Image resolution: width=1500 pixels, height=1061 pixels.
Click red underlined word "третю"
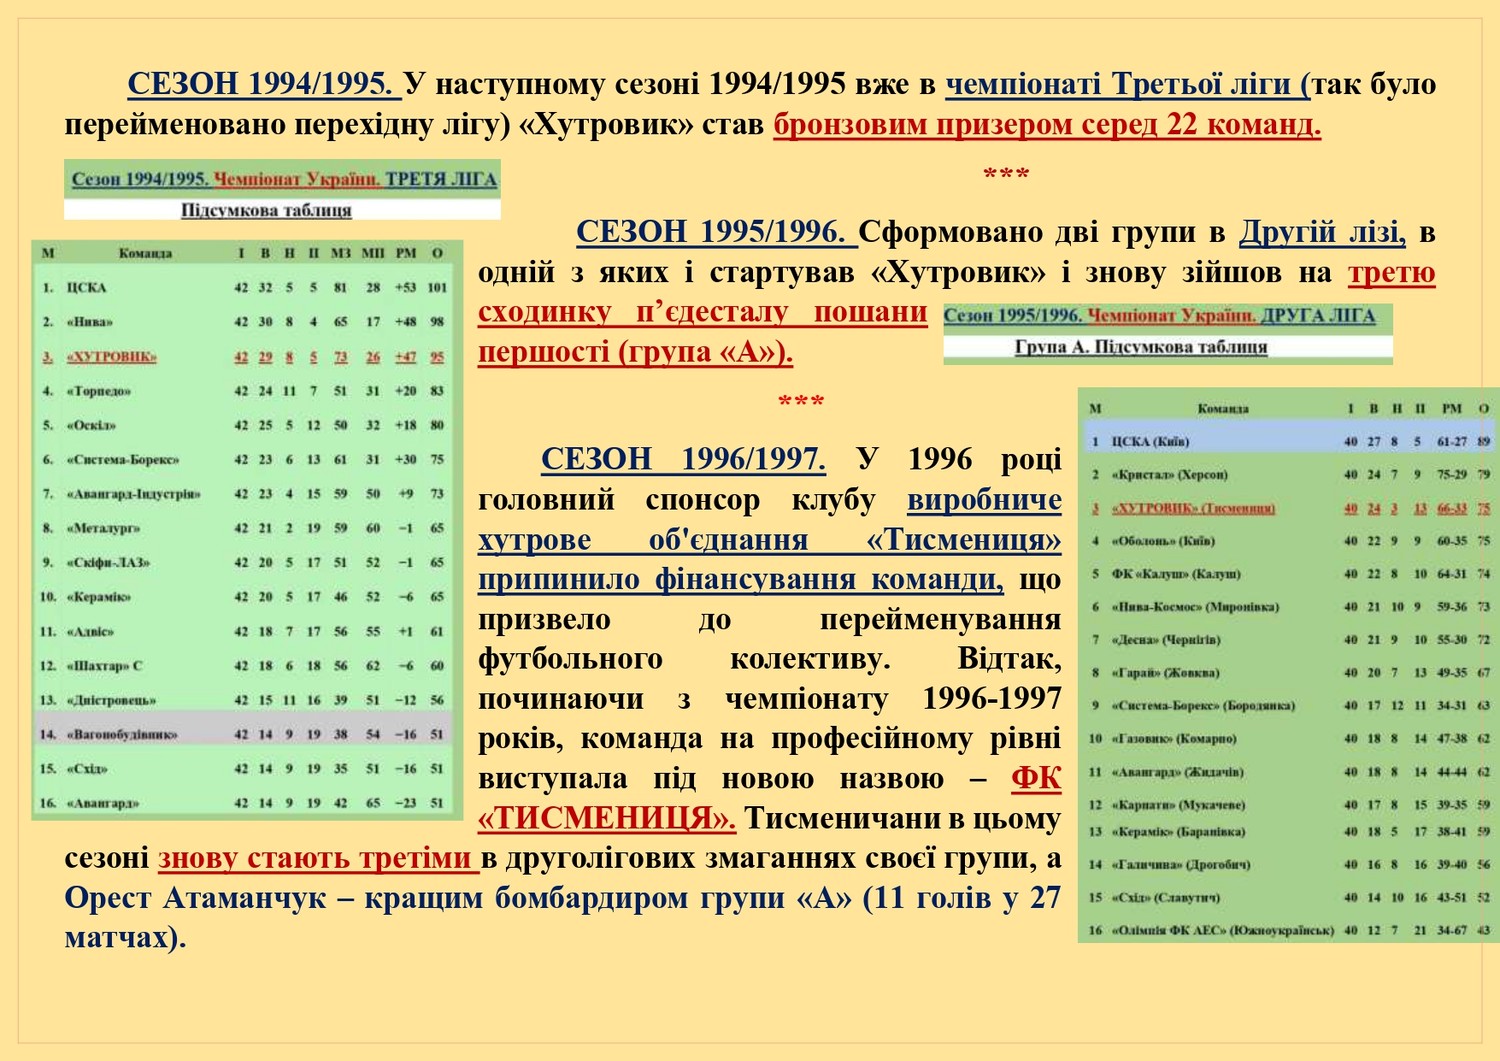tap(1392, 272)
